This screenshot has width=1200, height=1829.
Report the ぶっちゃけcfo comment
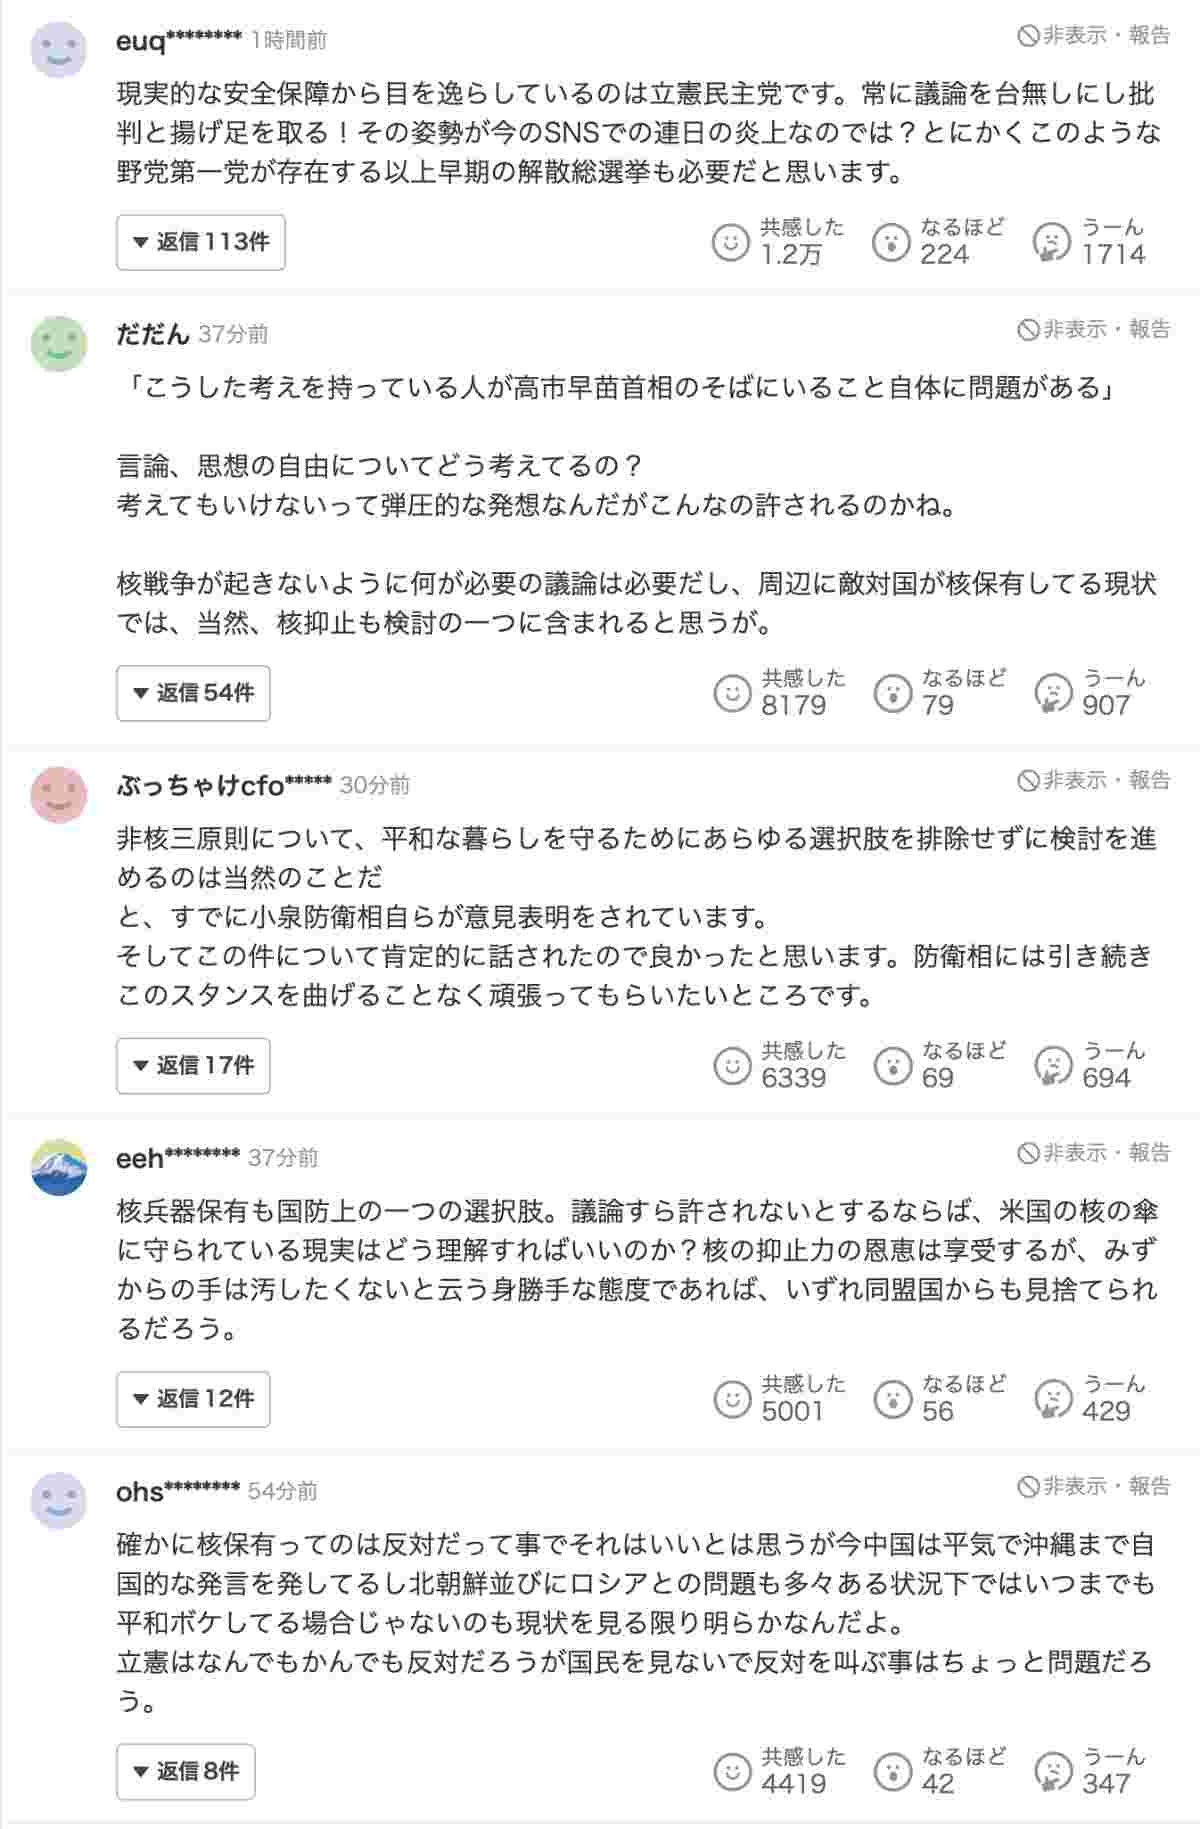(1094, 781)
